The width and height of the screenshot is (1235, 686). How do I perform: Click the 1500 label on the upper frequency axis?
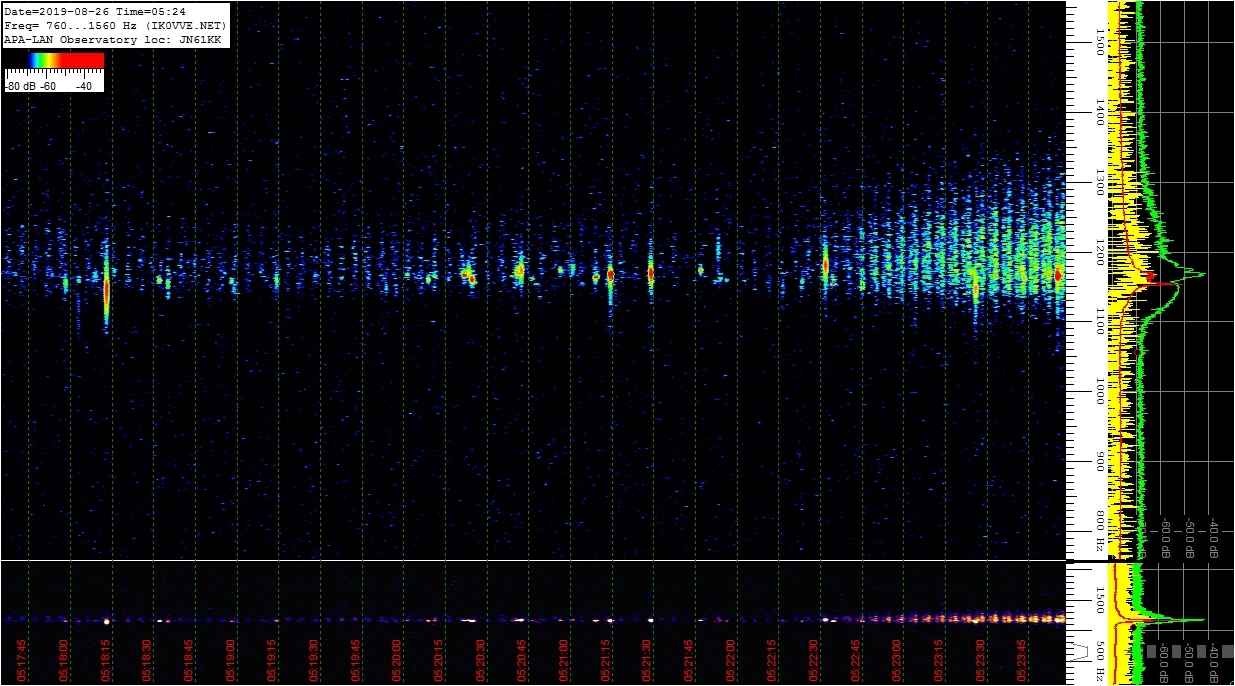tap(1099, 43)
